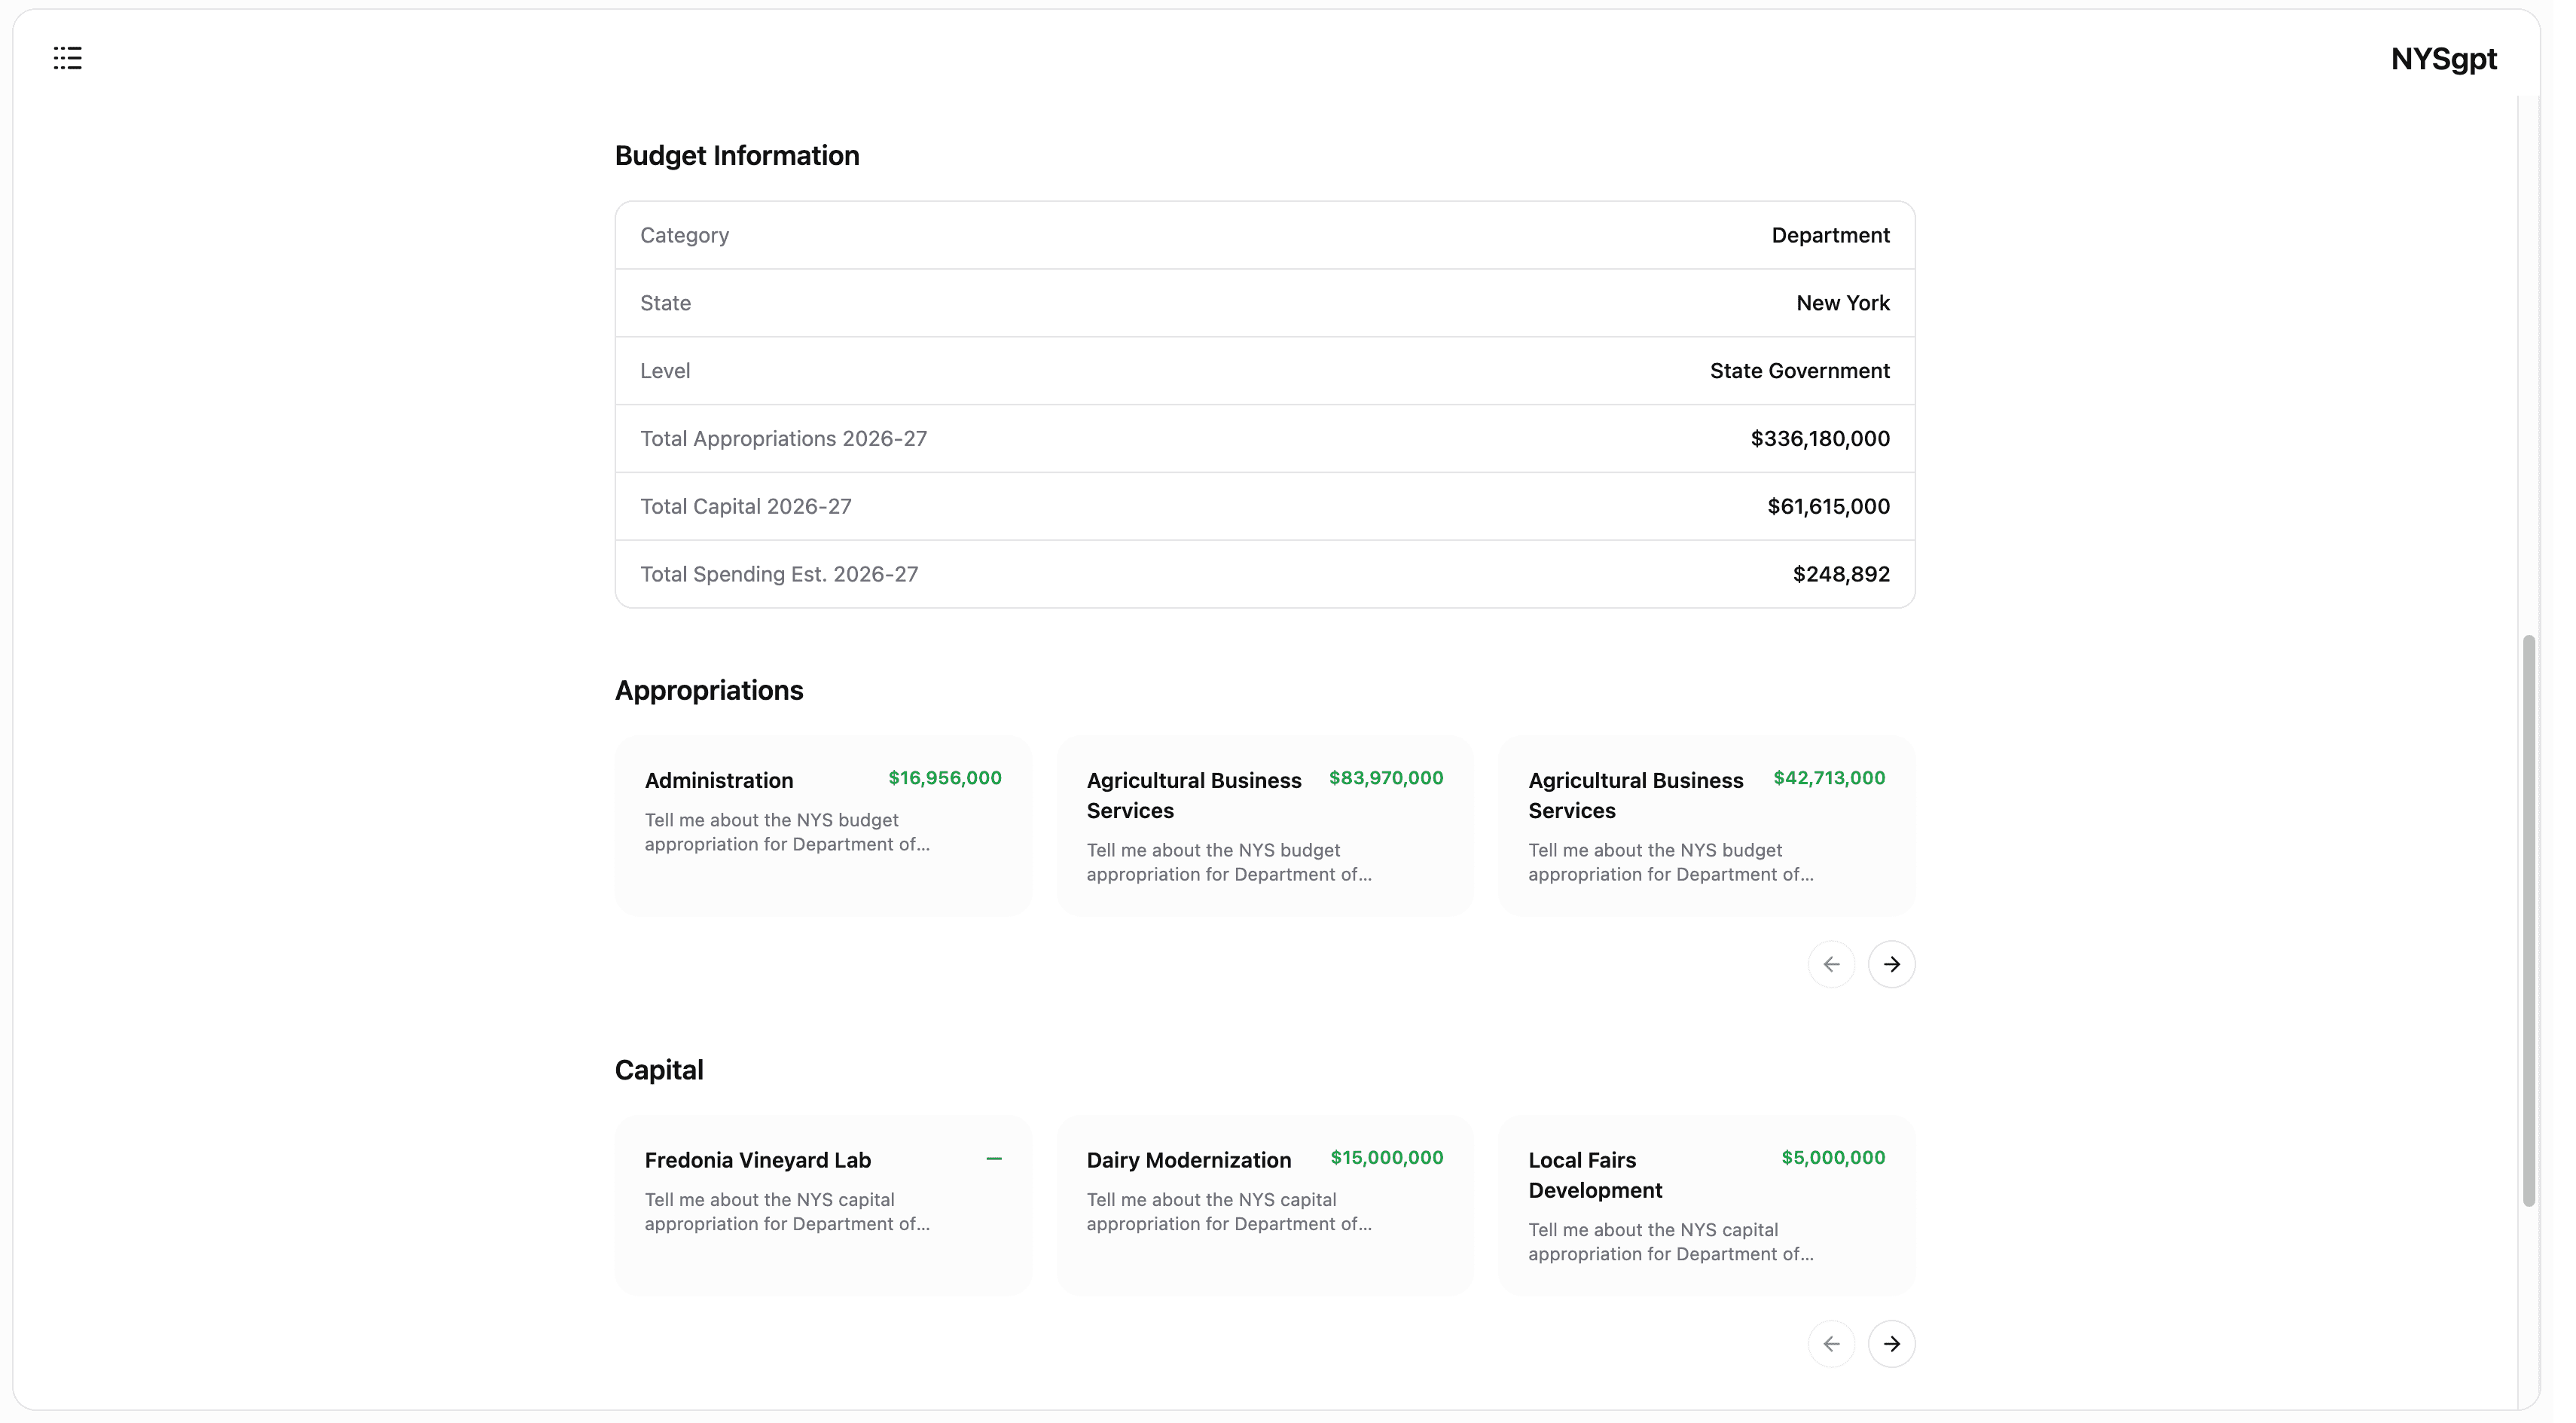The image size is (2576, 1423).
Task: Open the $83,970,000 Agricultural Business Services card
Action: (x=1264, y=826)
